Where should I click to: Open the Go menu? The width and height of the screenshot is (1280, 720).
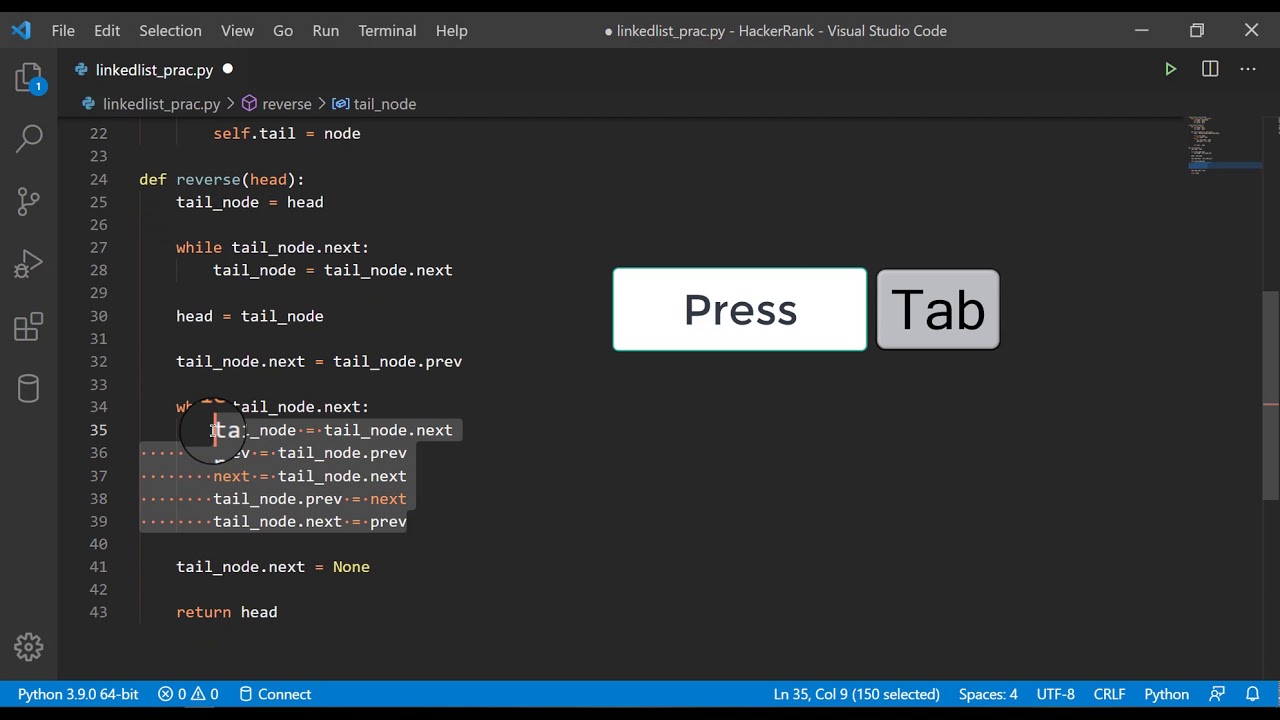(283, 30)
